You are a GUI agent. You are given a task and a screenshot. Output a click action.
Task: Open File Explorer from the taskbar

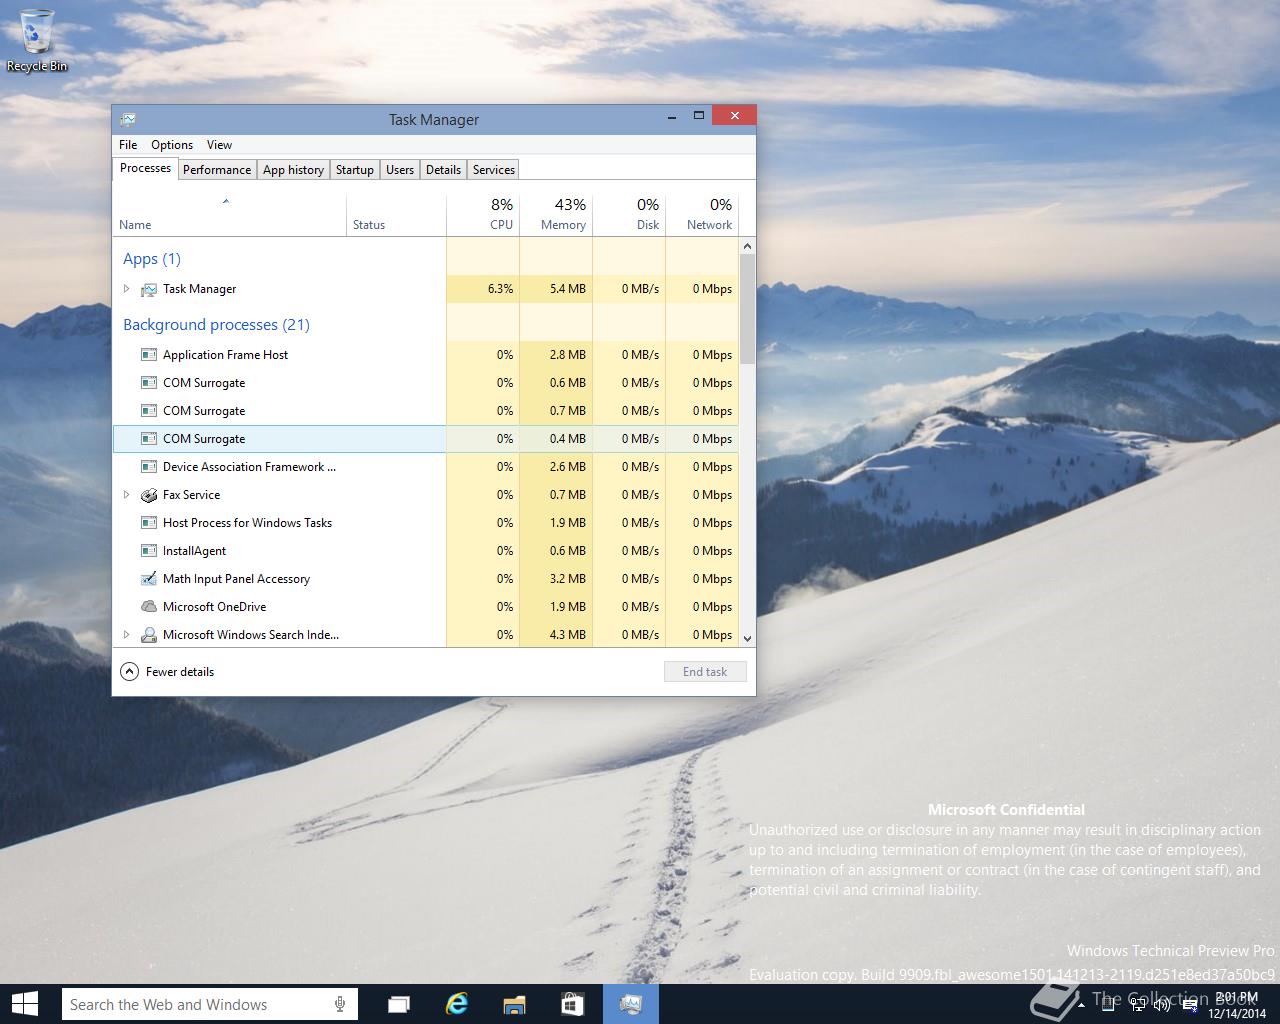coord(514,1004)
